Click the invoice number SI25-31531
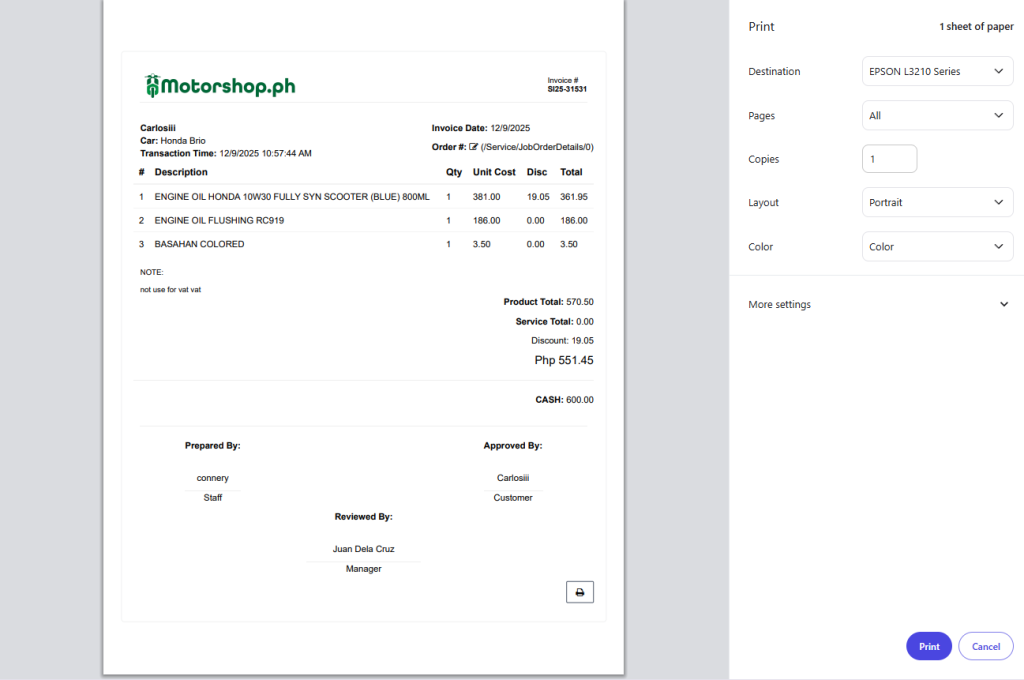Viewport: 1024px width, 680px height. click(x=566, y=89)
